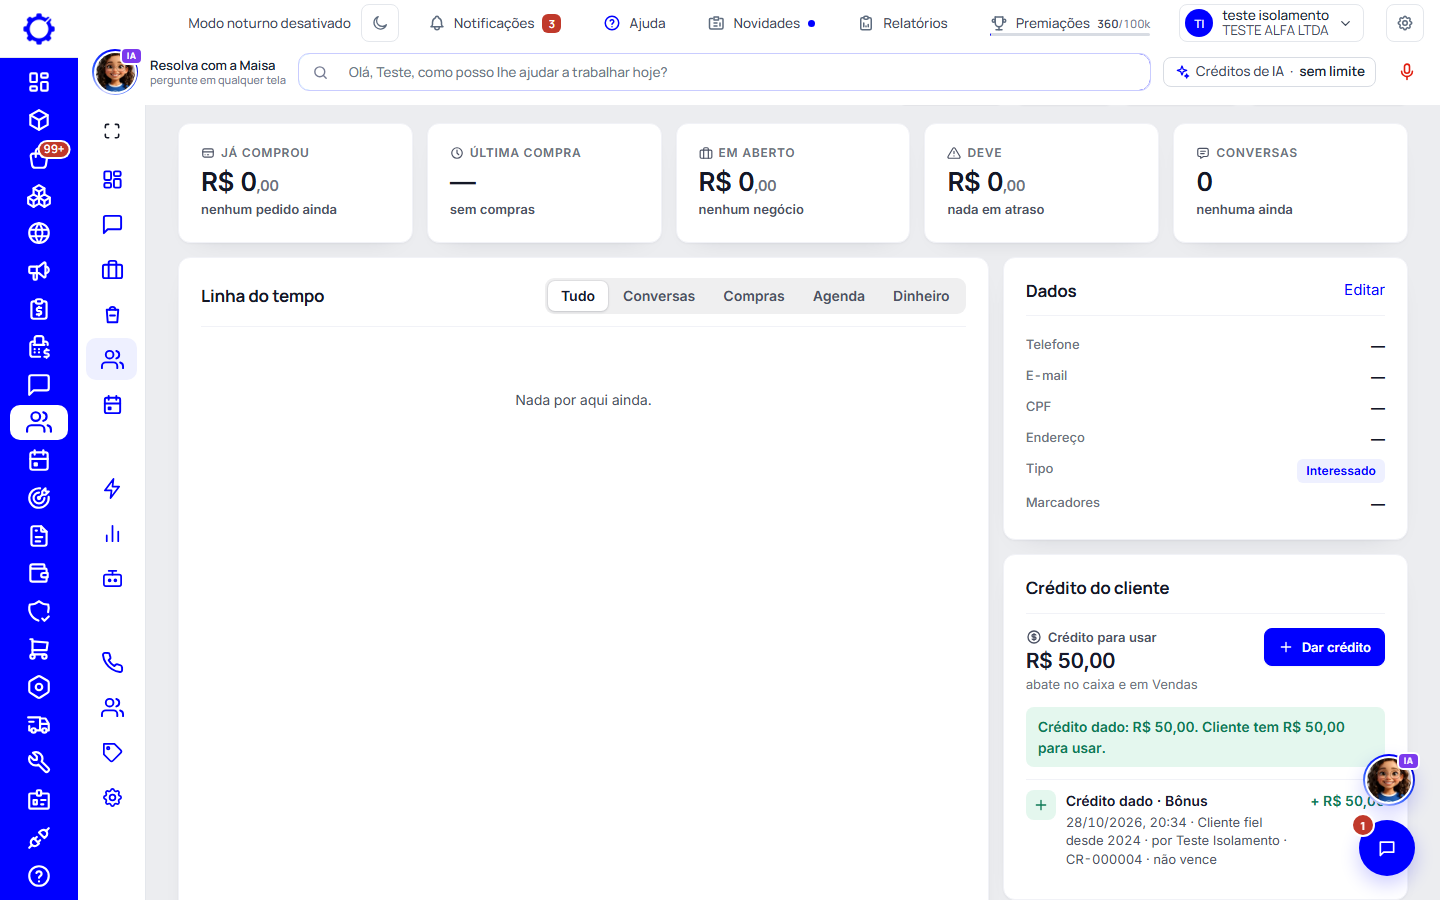Open the plug integrations icon
Viewport: 1440px width, 900px height.
(39, 838)
